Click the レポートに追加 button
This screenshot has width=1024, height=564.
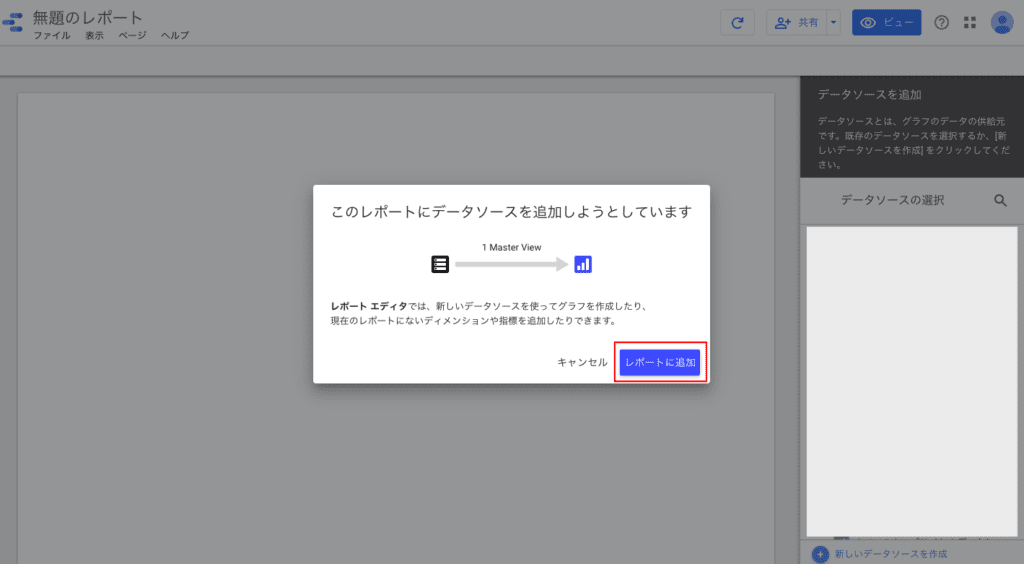660,362
